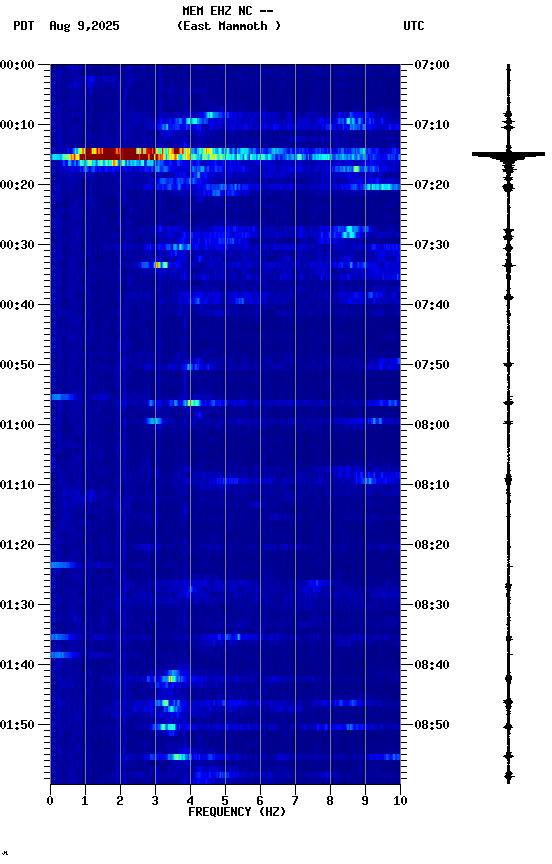Click the 2 Hz frequency axis tick
The image size is (552, 864).
[120, 801]
